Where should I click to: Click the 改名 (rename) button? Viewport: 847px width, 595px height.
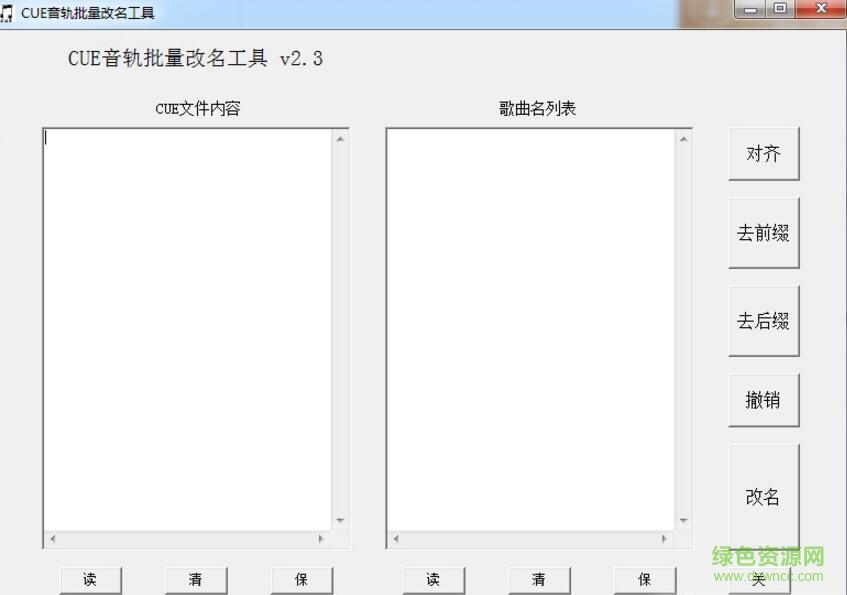(764, 497)
